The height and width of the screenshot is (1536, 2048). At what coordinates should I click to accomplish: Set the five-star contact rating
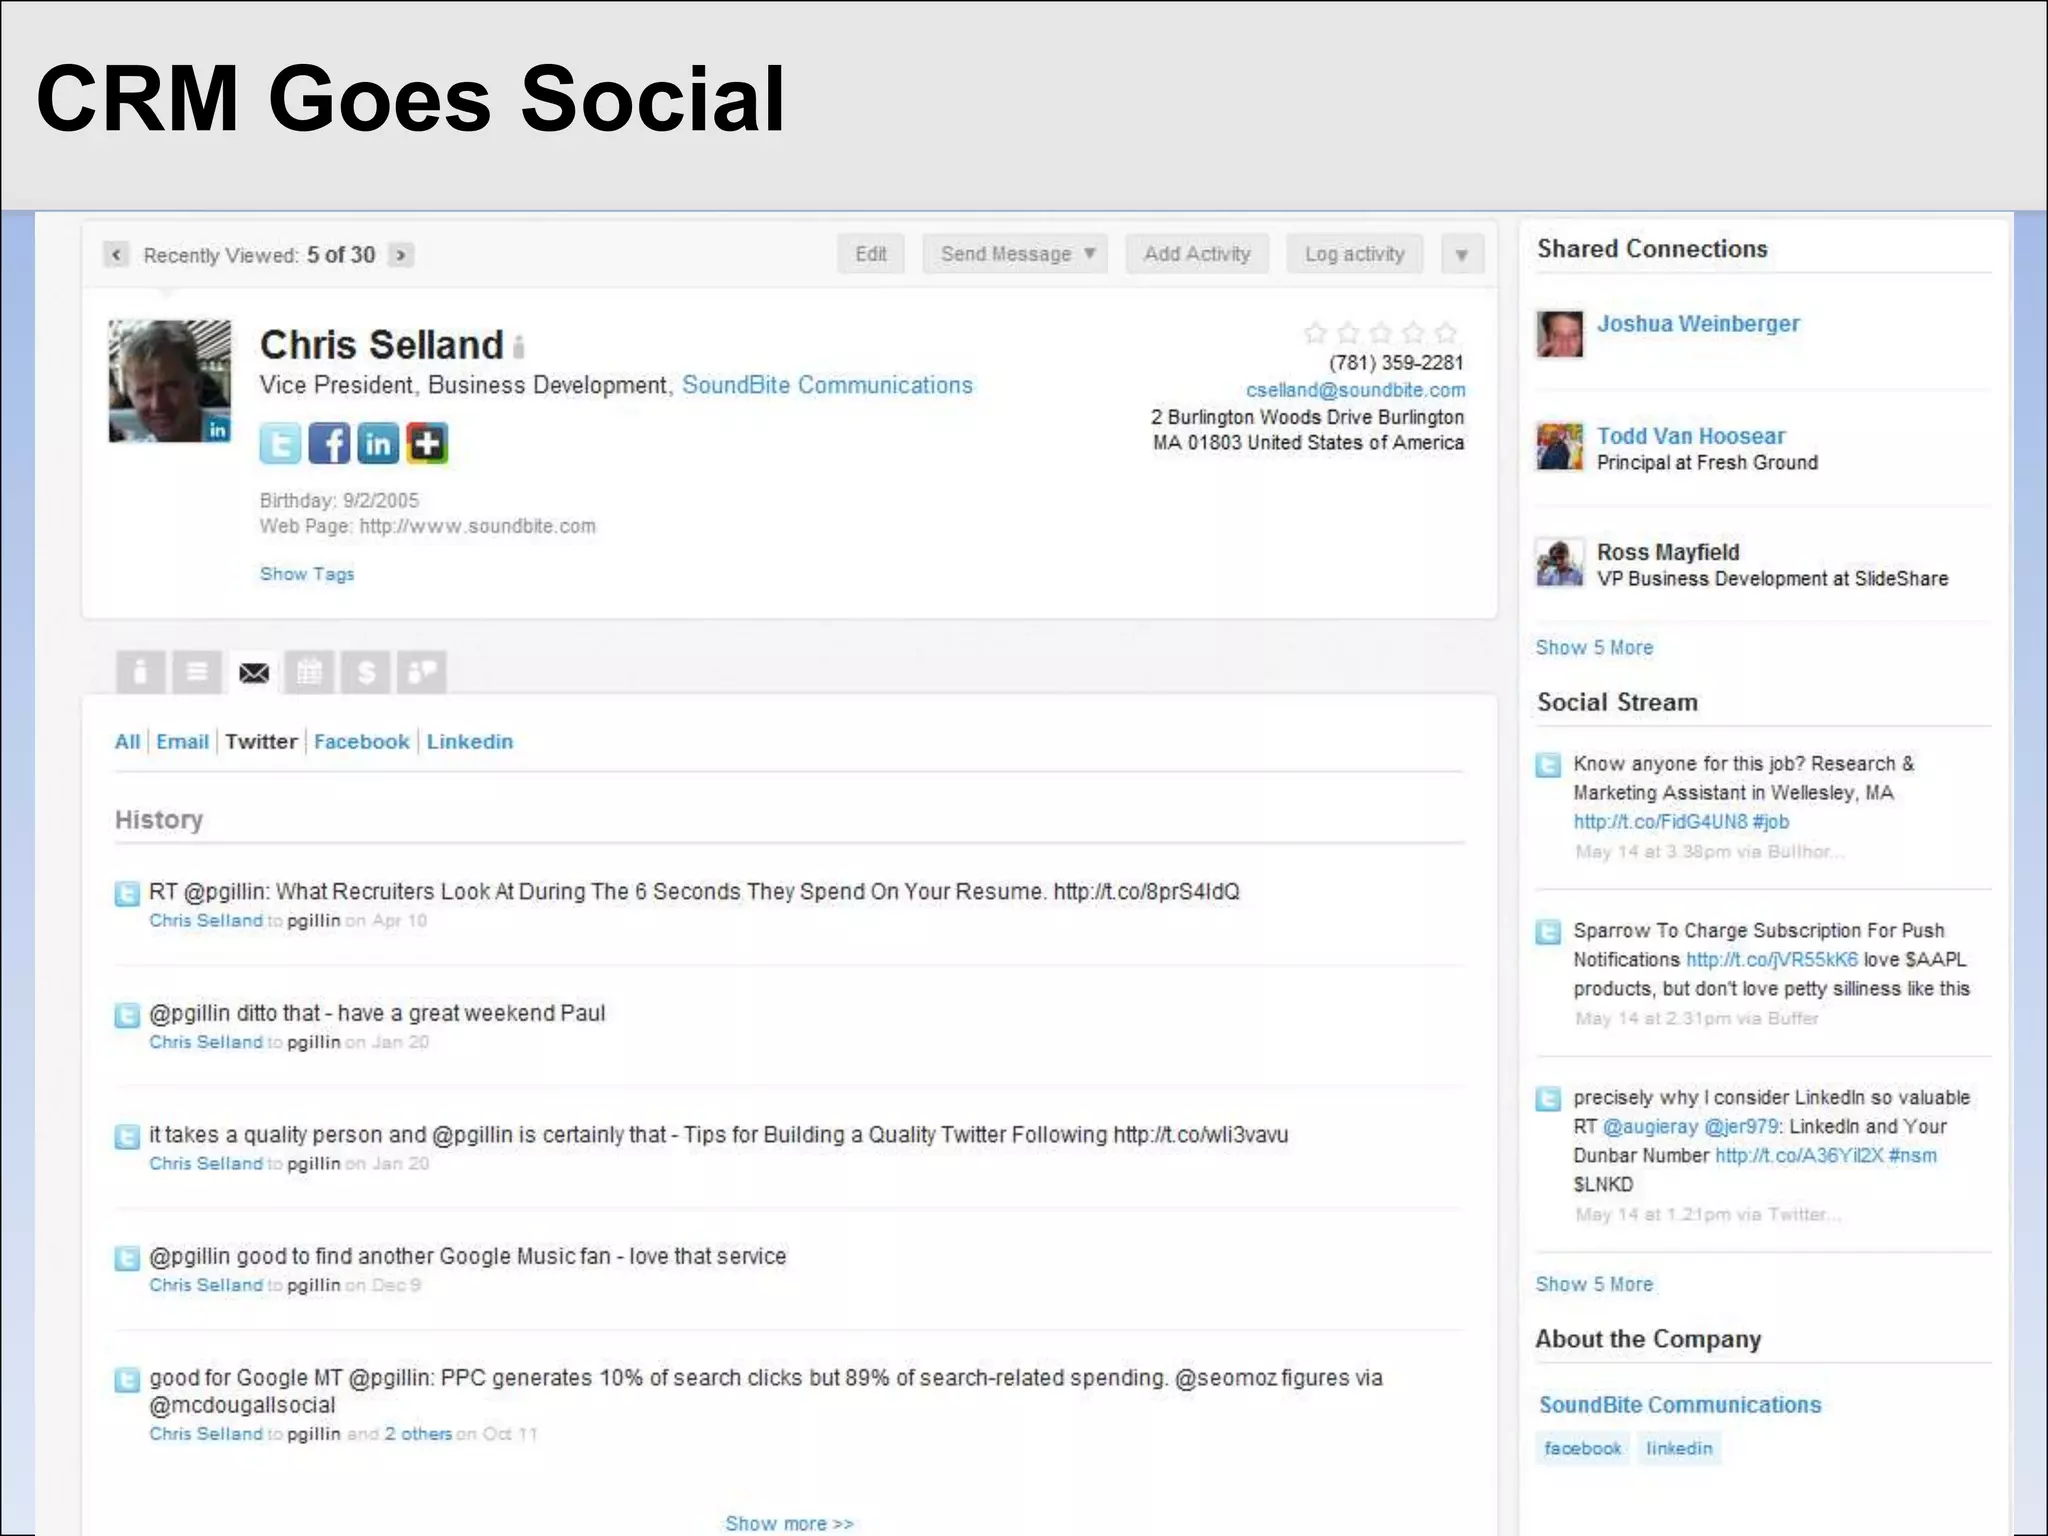(x=1445, y=333)
